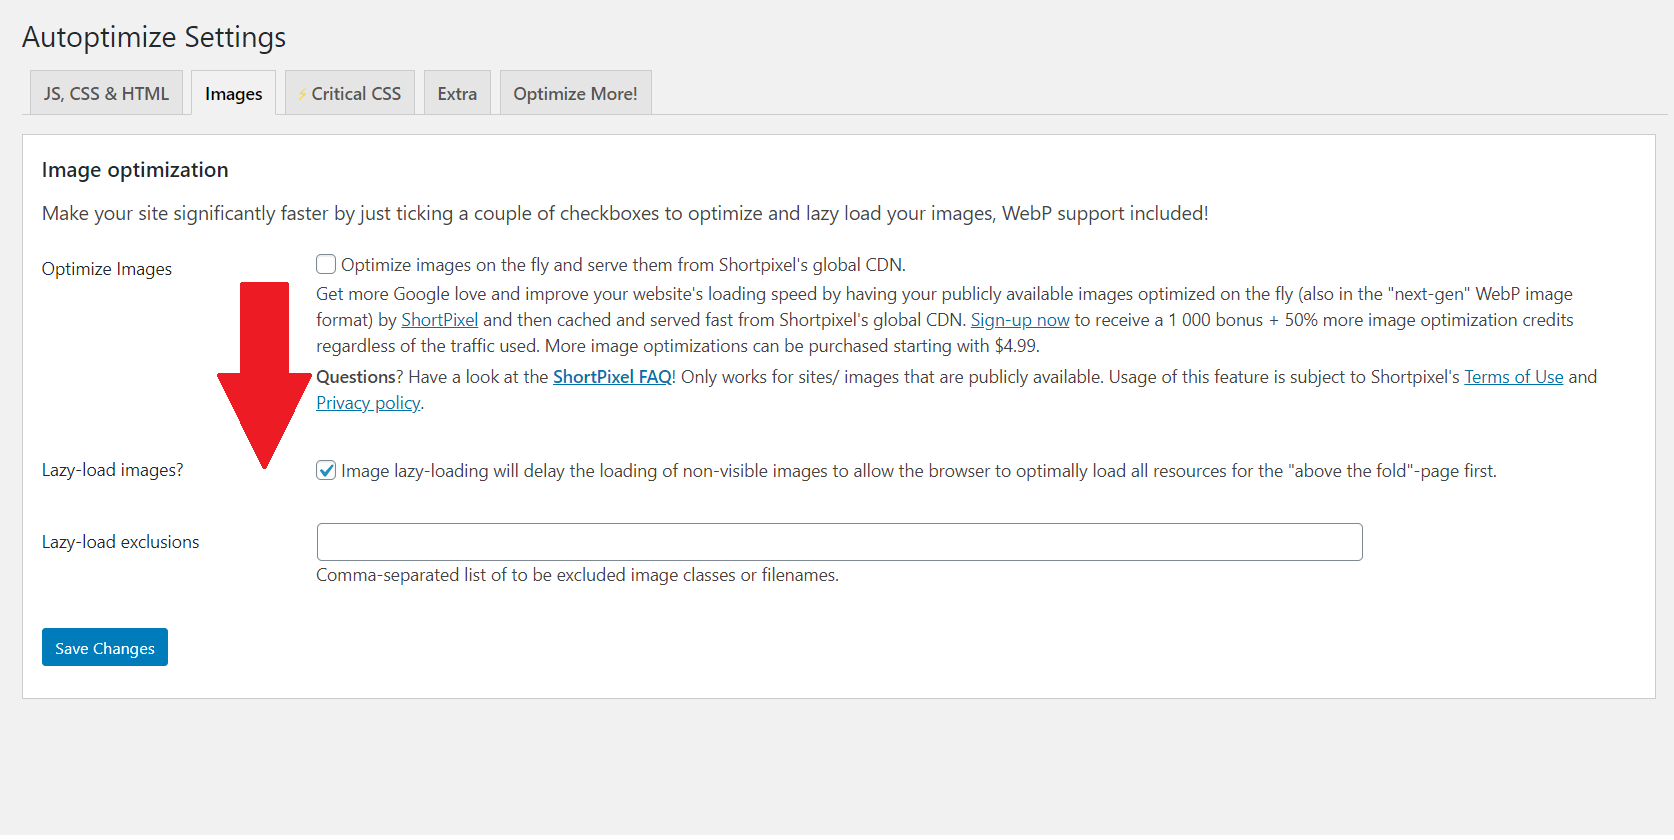Enable optimize images on the fly

(x=325, y=263)
